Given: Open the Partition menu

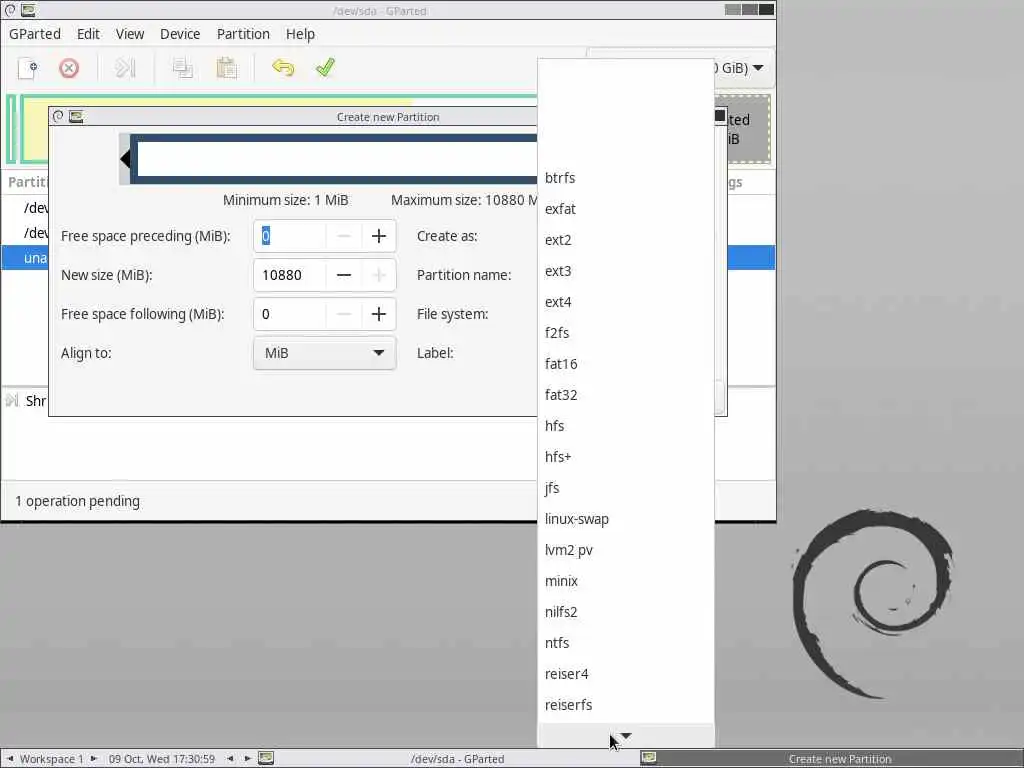Looking at the screenshot, I should pos(243,34).
